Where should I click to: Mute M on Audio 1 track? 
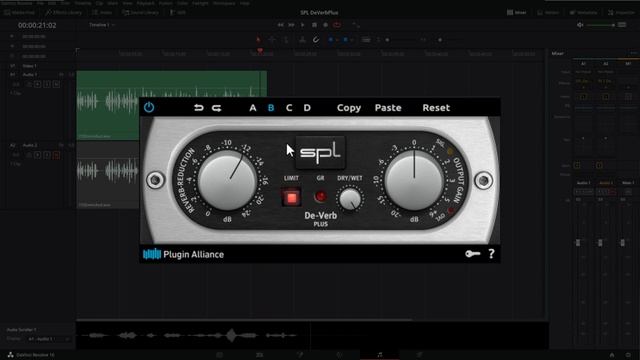tap(56, 84)
